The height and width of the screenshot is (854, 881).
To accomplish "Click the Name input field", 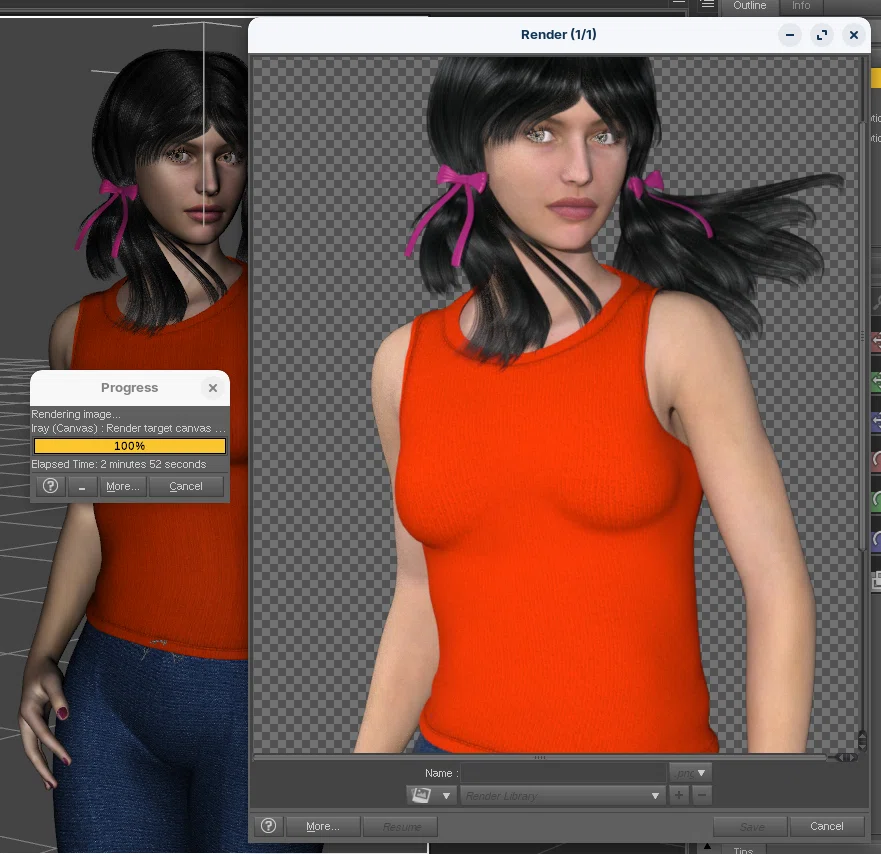I will click(564, 773).
